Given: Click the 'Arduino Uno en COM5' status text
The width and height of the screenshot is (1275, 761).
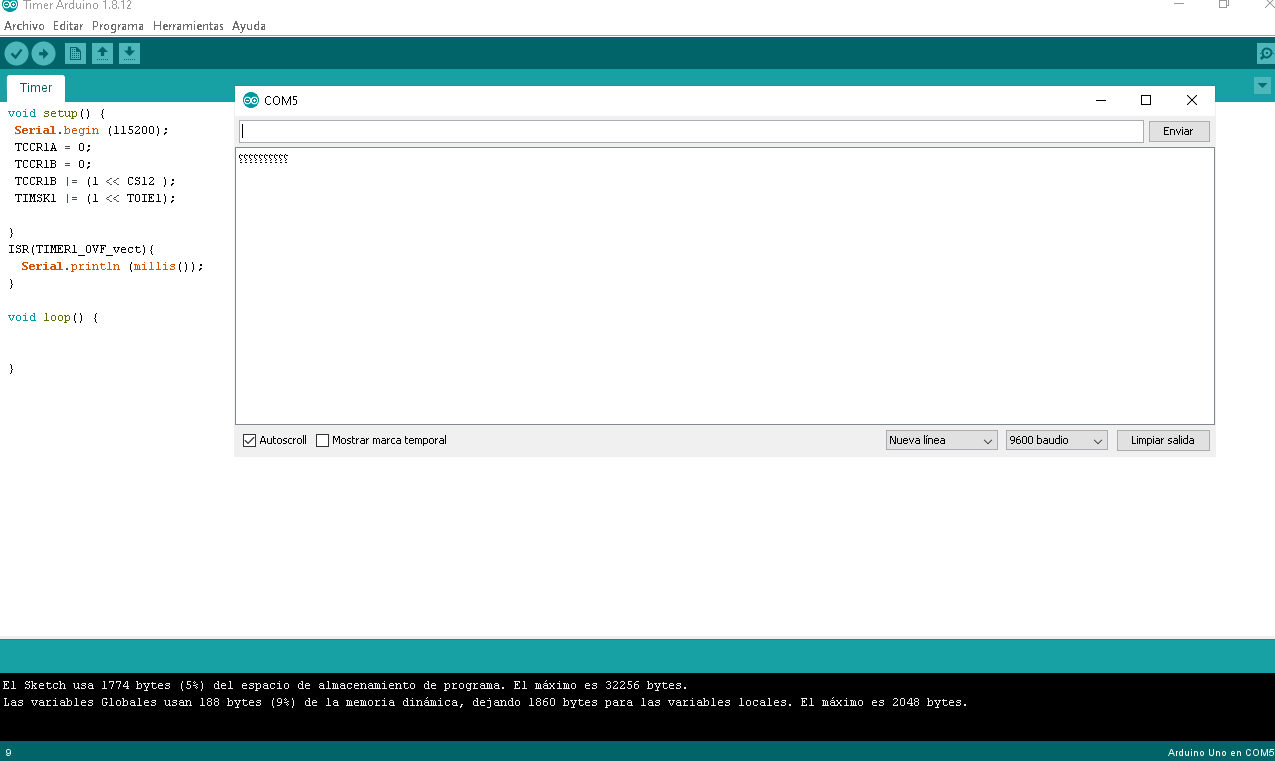Looking at the screenshot, I should pos(1220,752).
